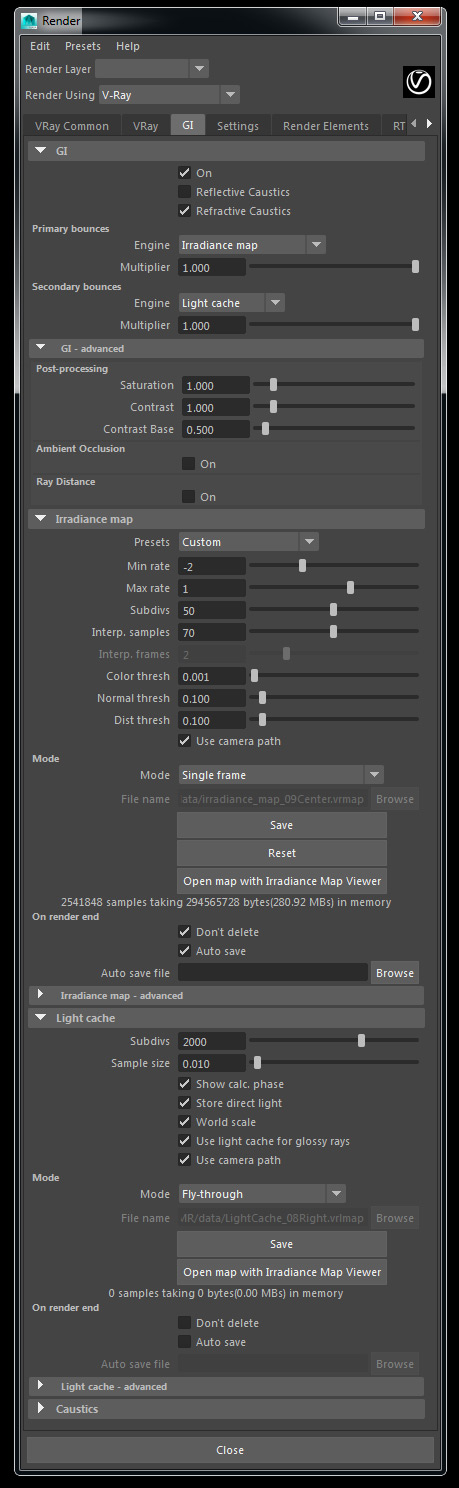
Task: Enable Ray Distance On checkbox
Action: tap(188, 497)
